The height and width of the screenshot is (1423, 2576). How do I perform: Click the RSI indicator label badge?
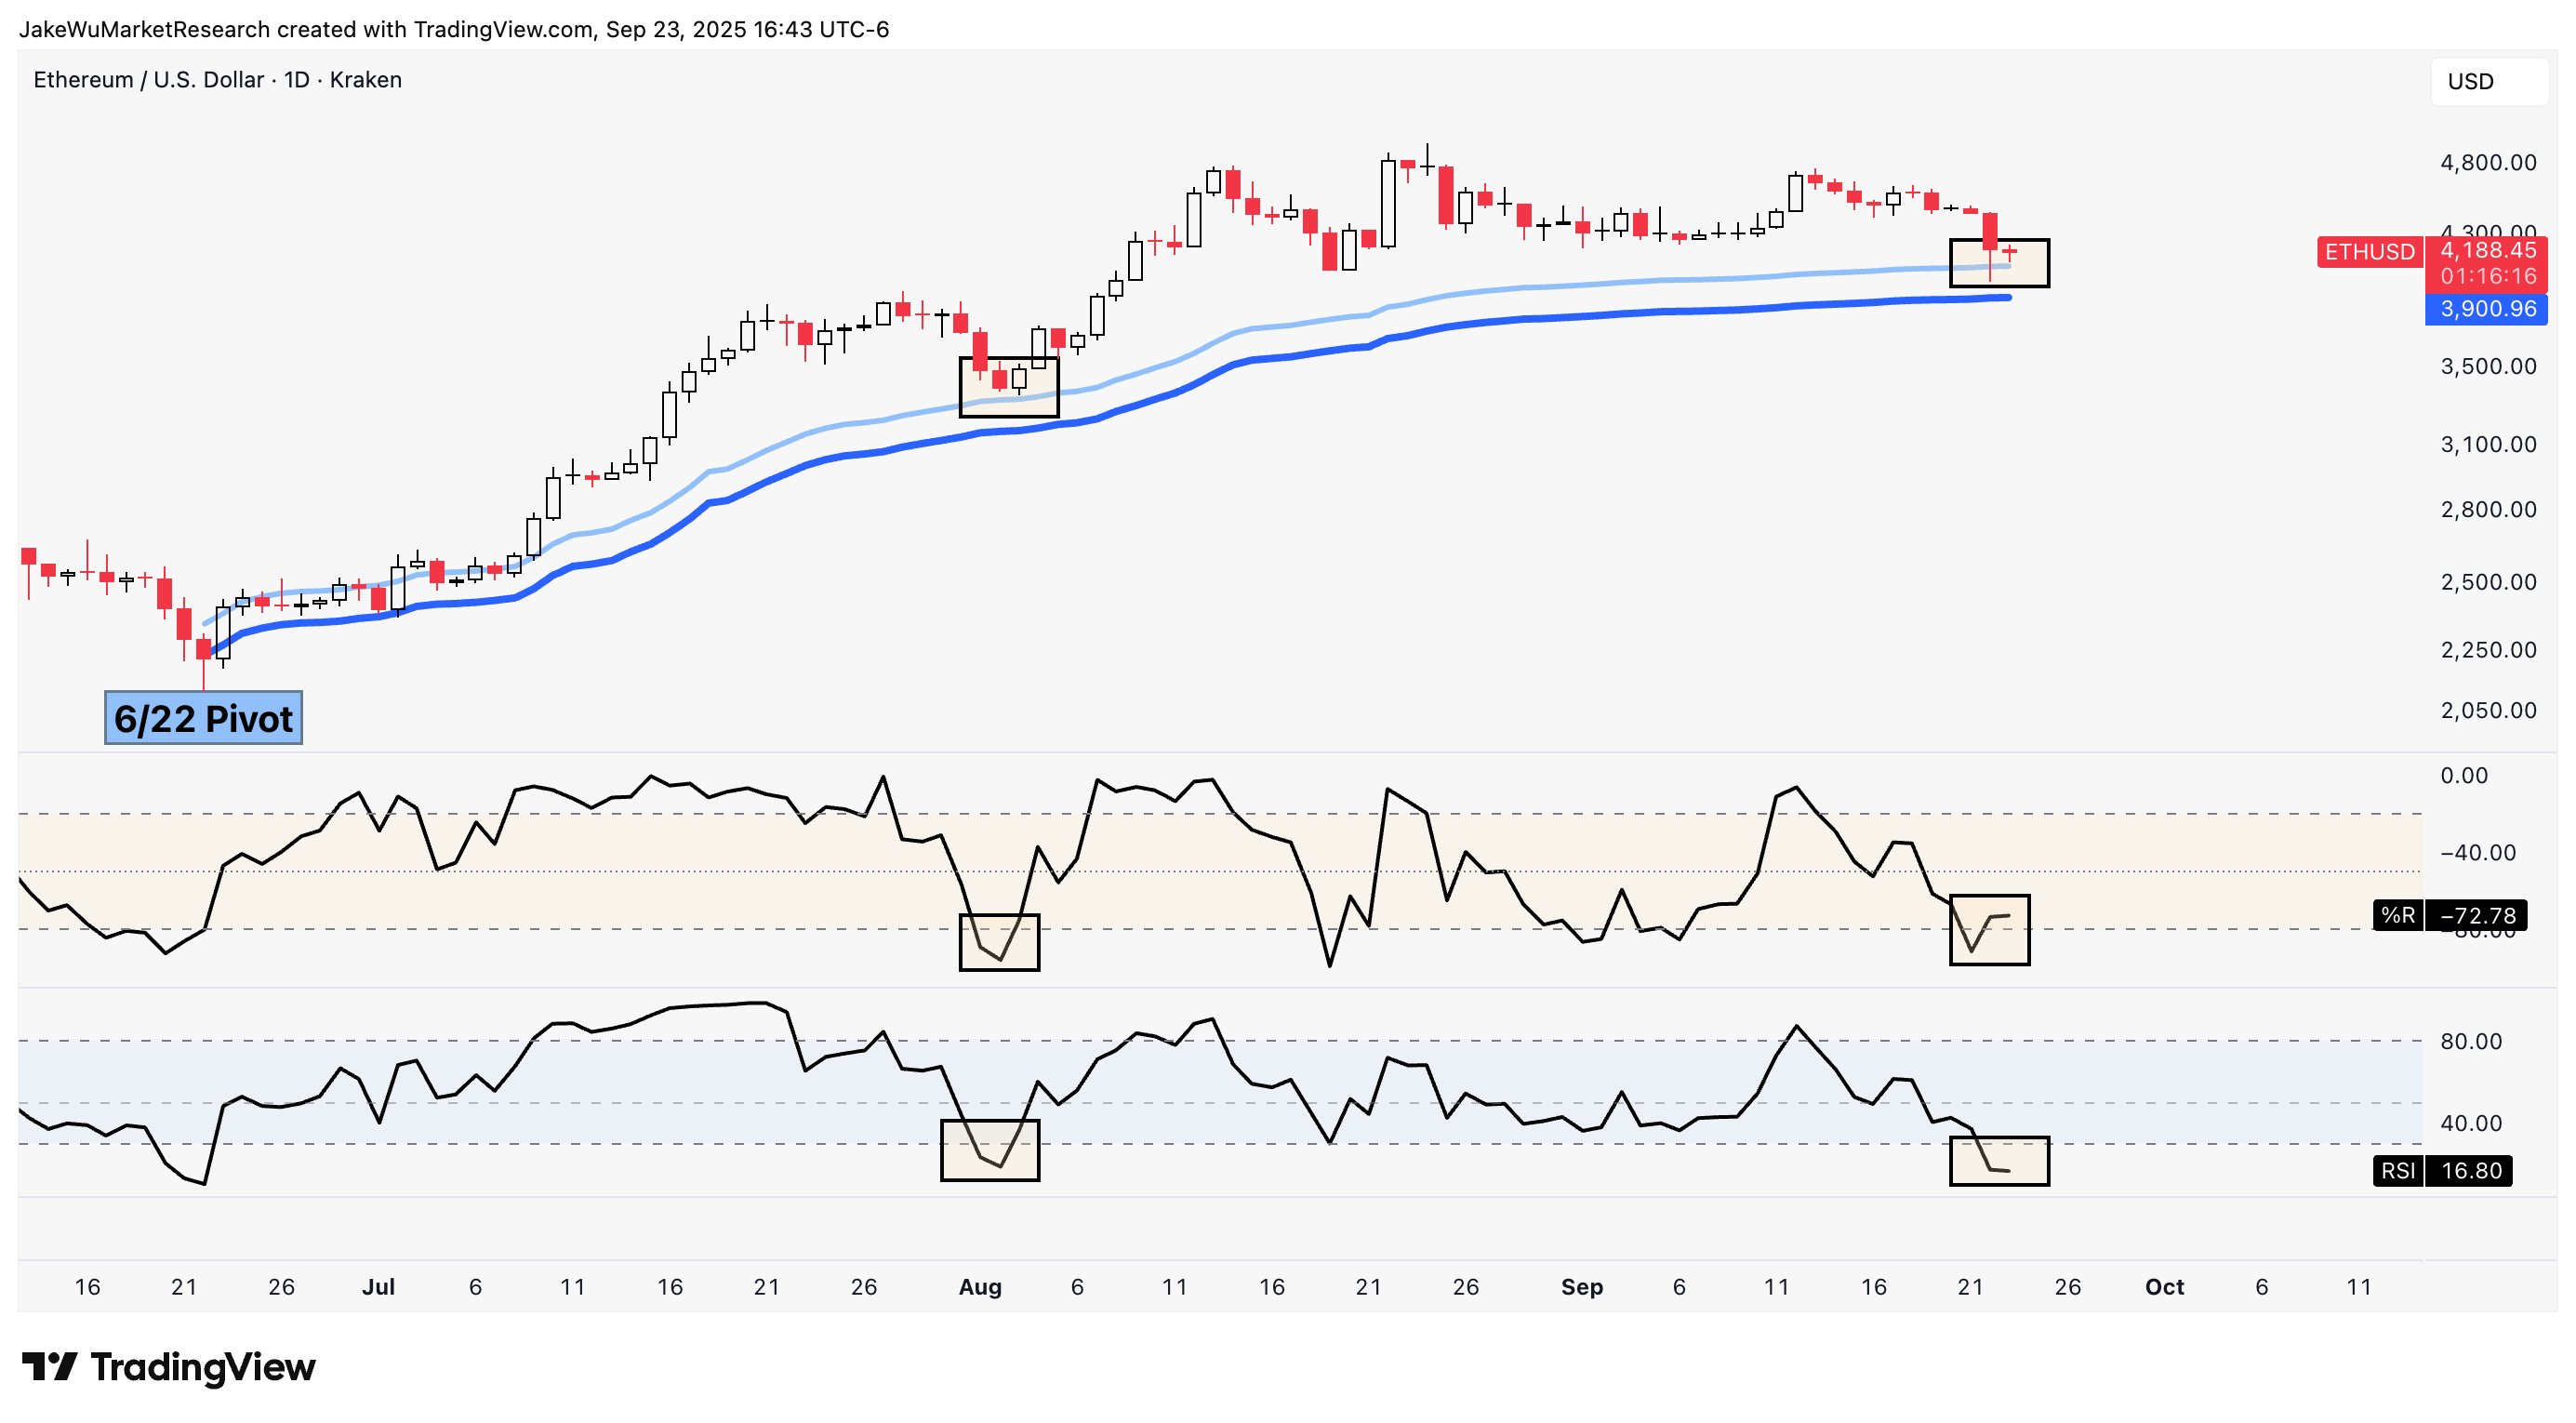pyautogui.click(x=2397, y=1170)
